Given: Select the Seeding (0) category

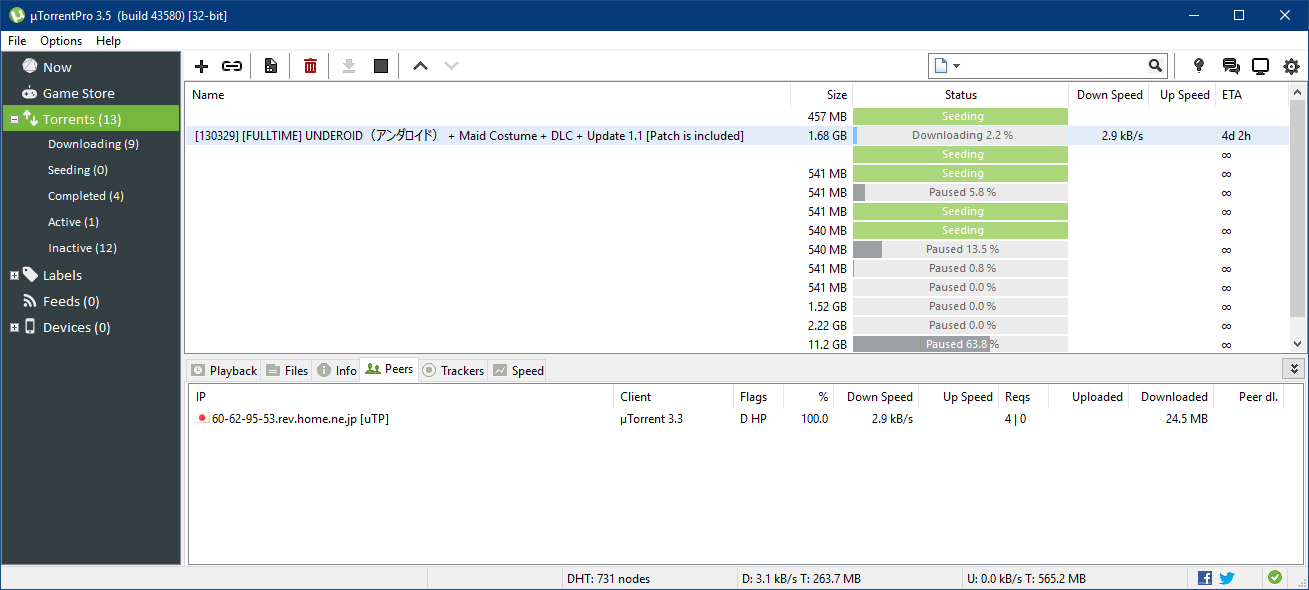Looking at the screenshot, I should [77, 170].
